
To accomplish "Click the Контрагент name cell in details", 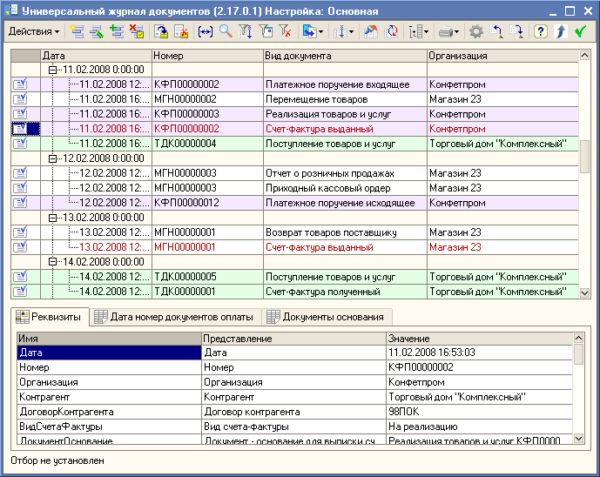I will pyautogui.click(x=109, y=397).
